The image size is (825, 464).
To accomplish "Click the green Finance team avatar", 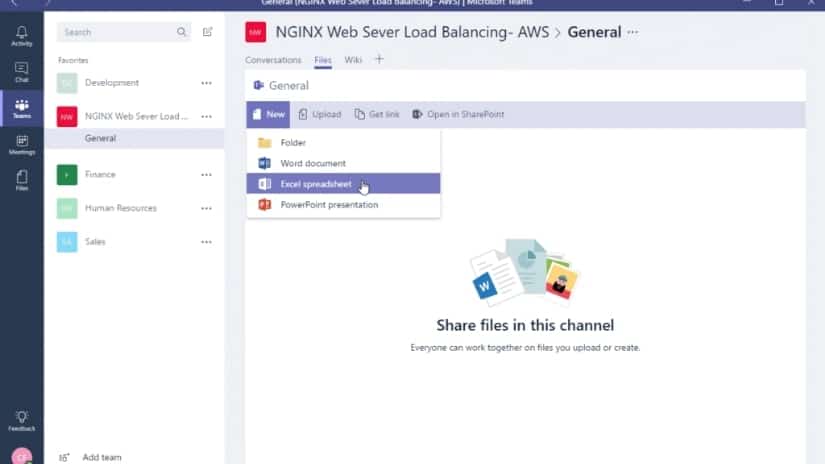I will point(67,175).
